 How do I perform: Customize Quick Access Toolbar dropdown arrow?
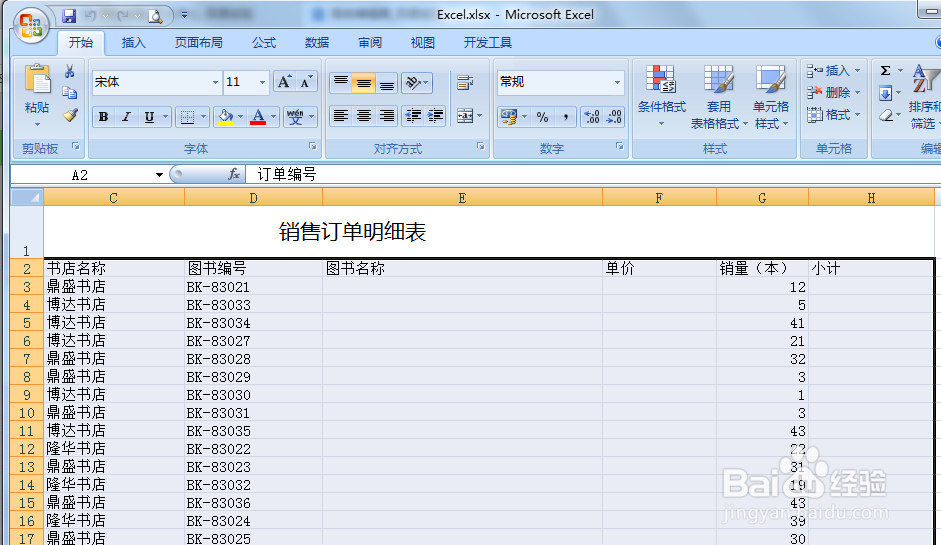coord(184,15)
